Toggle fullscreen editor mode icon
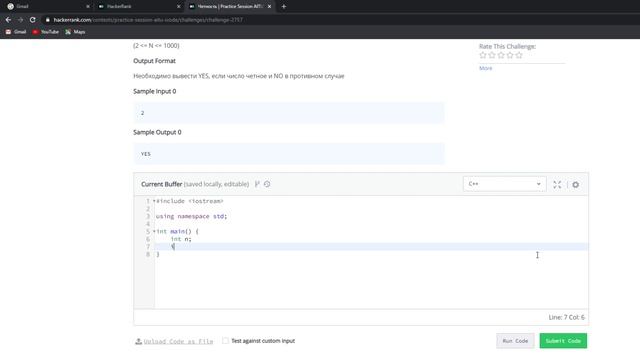 point(557,184)
